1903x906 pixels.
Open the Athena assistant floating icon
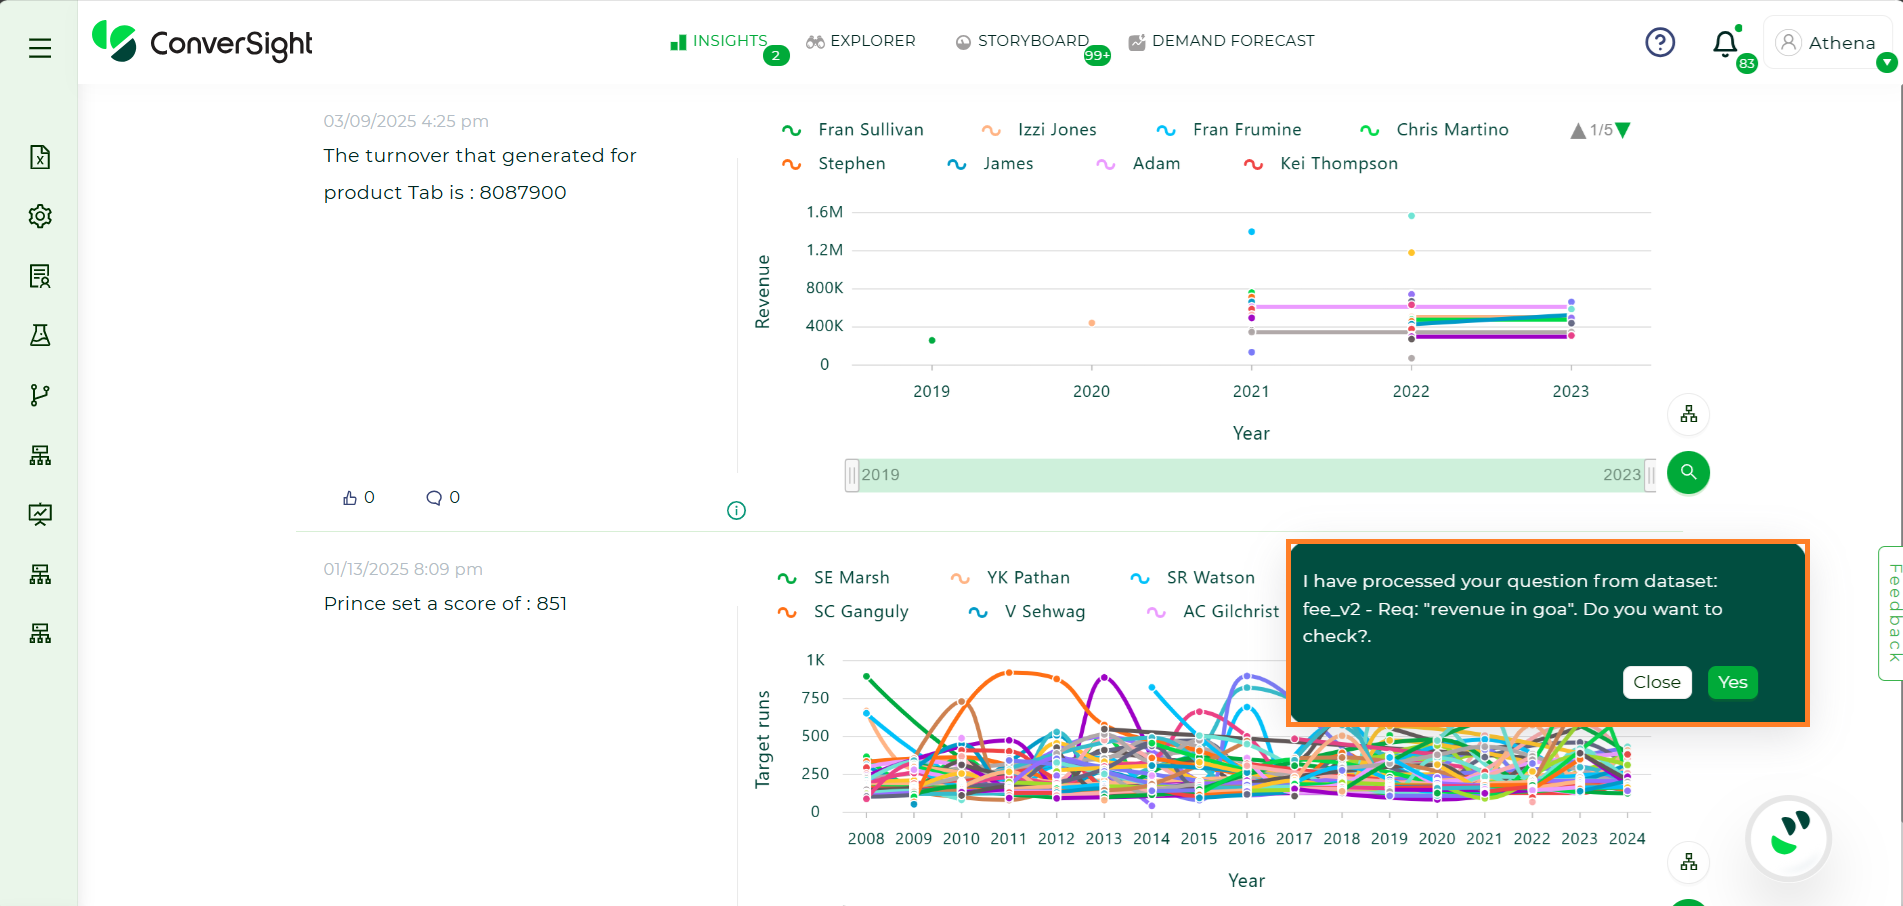[1789, 837]
